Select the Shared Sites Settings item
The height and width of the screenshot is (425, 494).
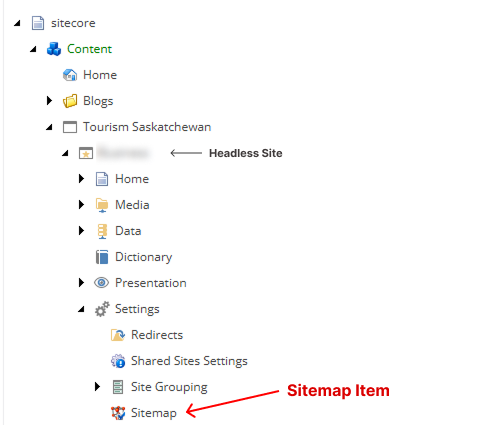coord(189,361)
